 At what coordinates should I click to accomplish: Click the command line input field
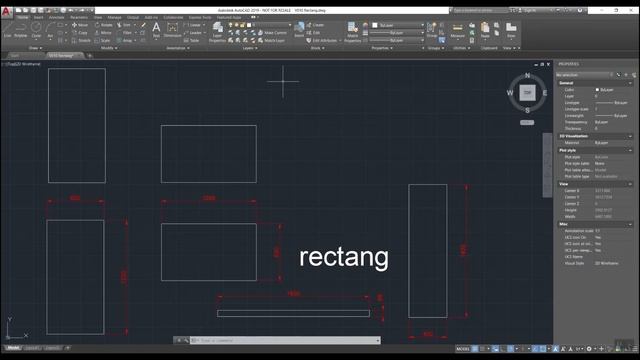tap(285, 340)
